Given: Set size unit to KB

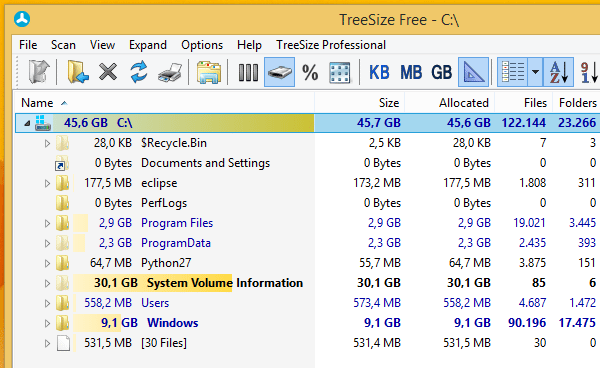Looking at the screenshot, I should click(379, 72).
